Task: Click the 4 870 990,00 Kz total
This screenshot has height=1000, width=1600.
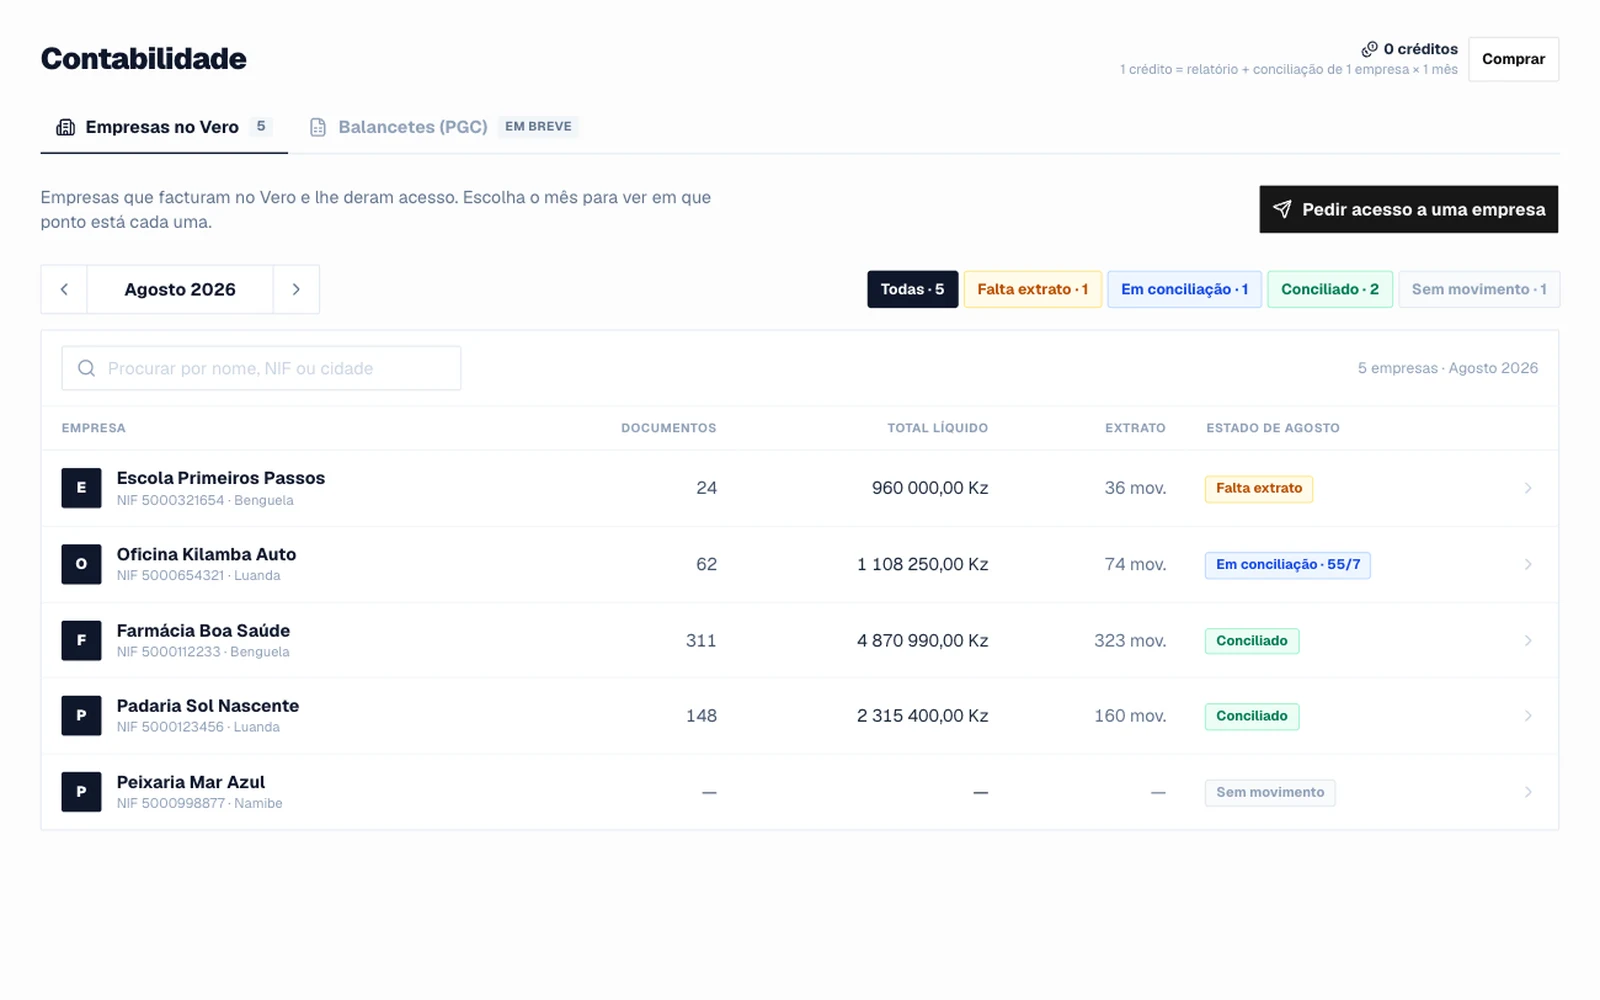Action: point(922,640)
